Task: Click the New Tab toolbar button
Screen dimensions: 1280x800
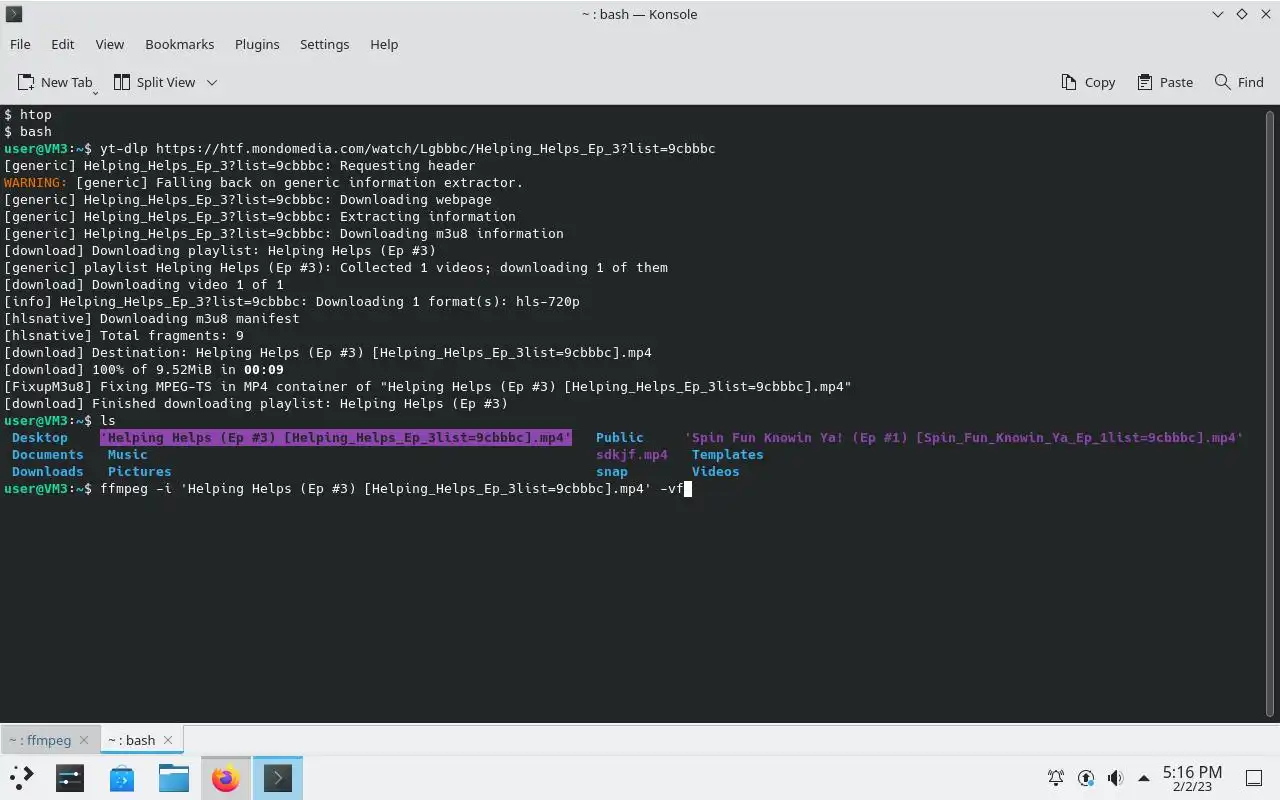Action: tap(56, 82)
